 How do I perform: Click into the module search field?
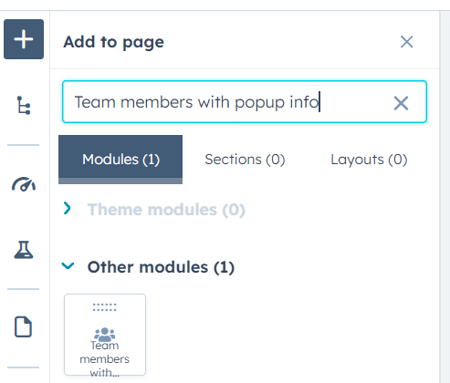(x=244, y=102)
